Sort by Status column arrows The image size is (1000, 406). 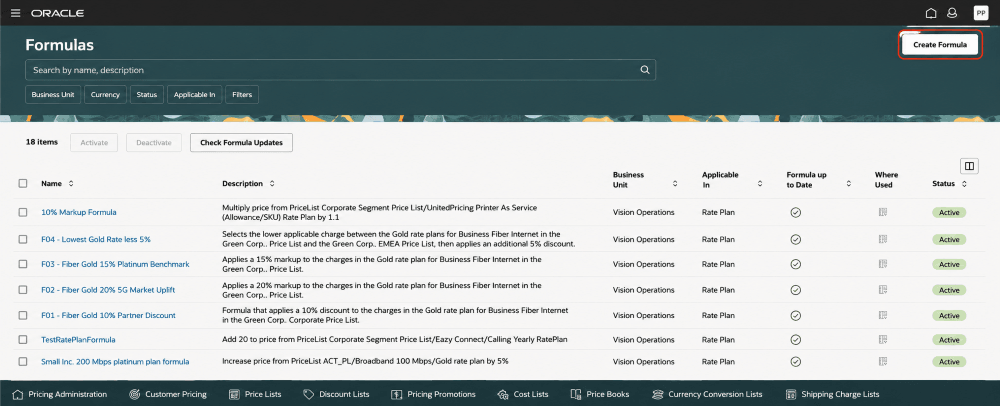click(x=964, y=184)
